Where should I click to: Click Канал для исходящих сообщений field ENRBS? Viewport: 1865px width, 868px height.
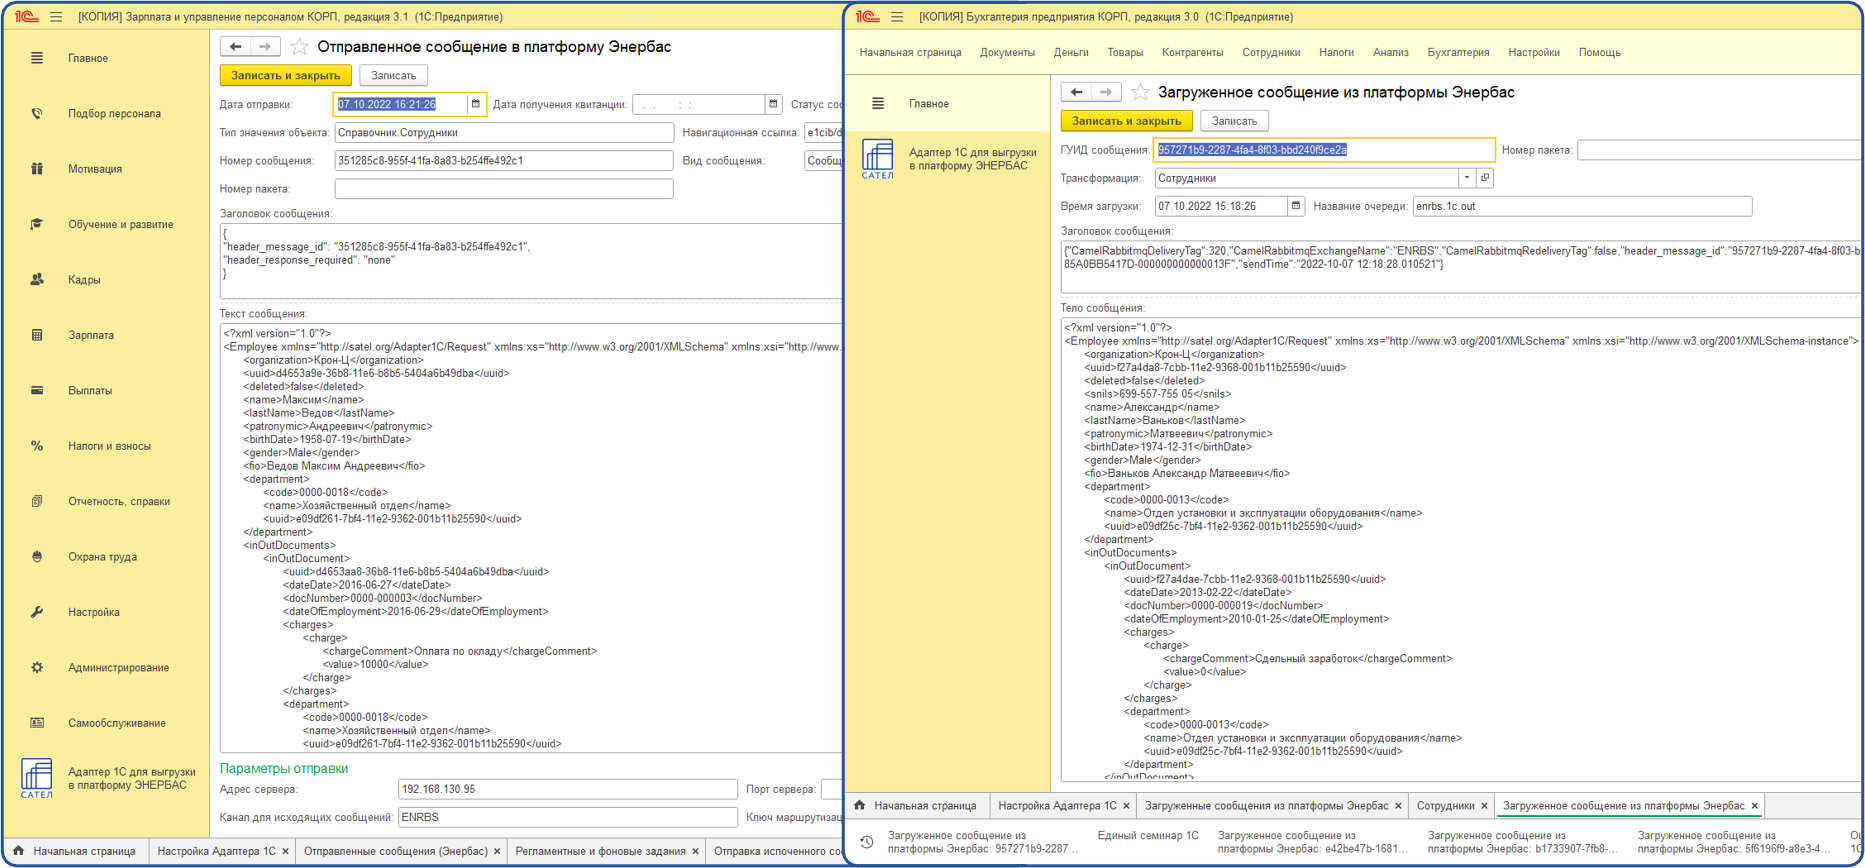tap(567, 817)
